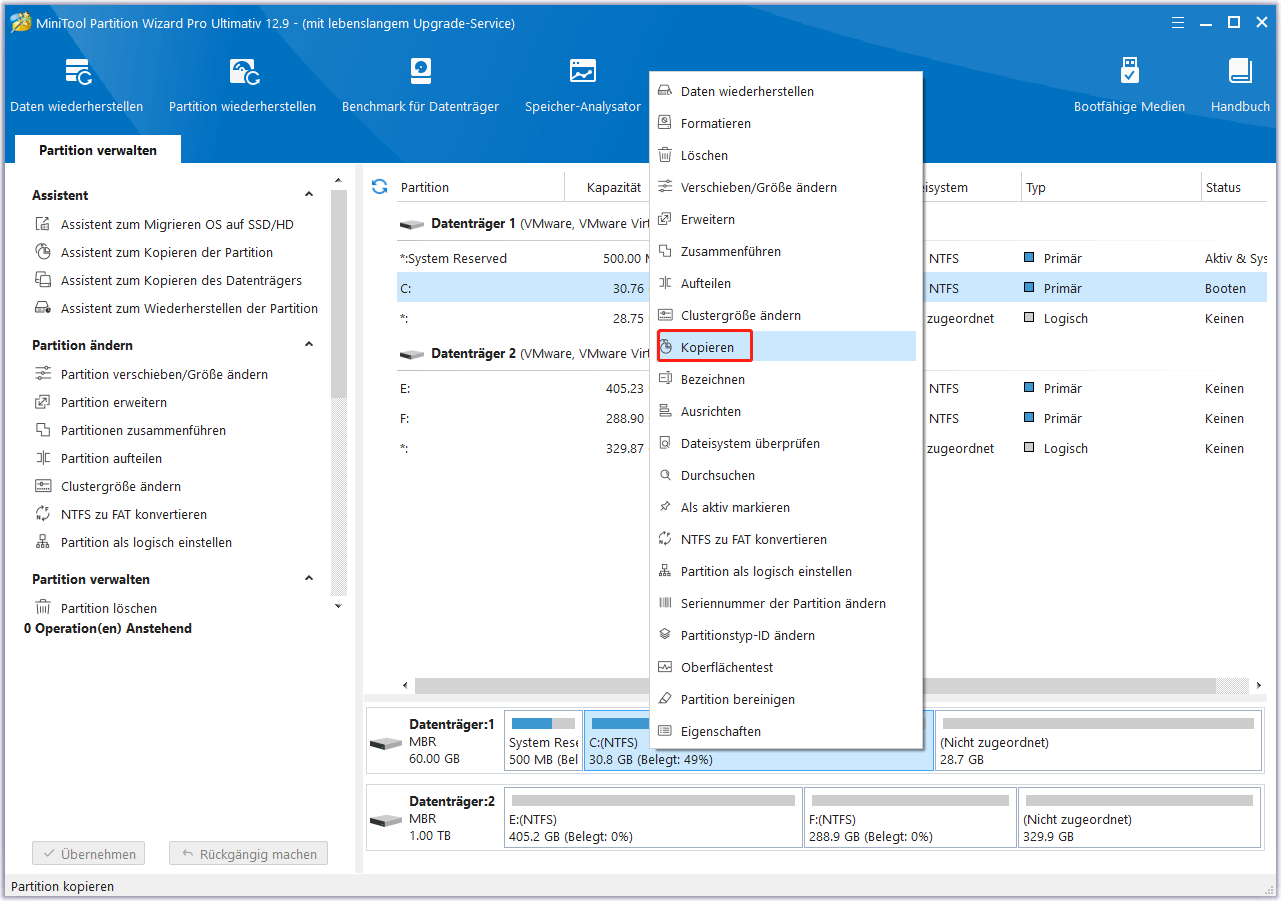Click the horizontal scrollbar of partition list
Screen dimensions: 1282x902
tap(815, 686)
